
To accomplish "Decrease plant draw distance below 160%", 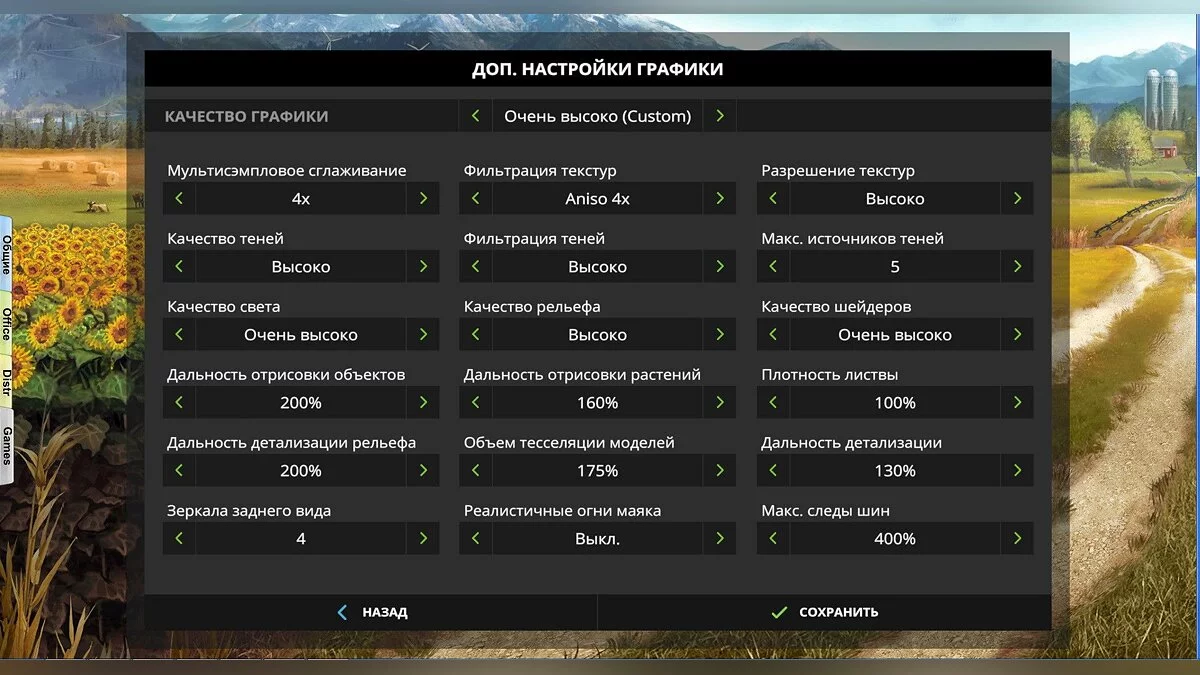I will [476, 402].
